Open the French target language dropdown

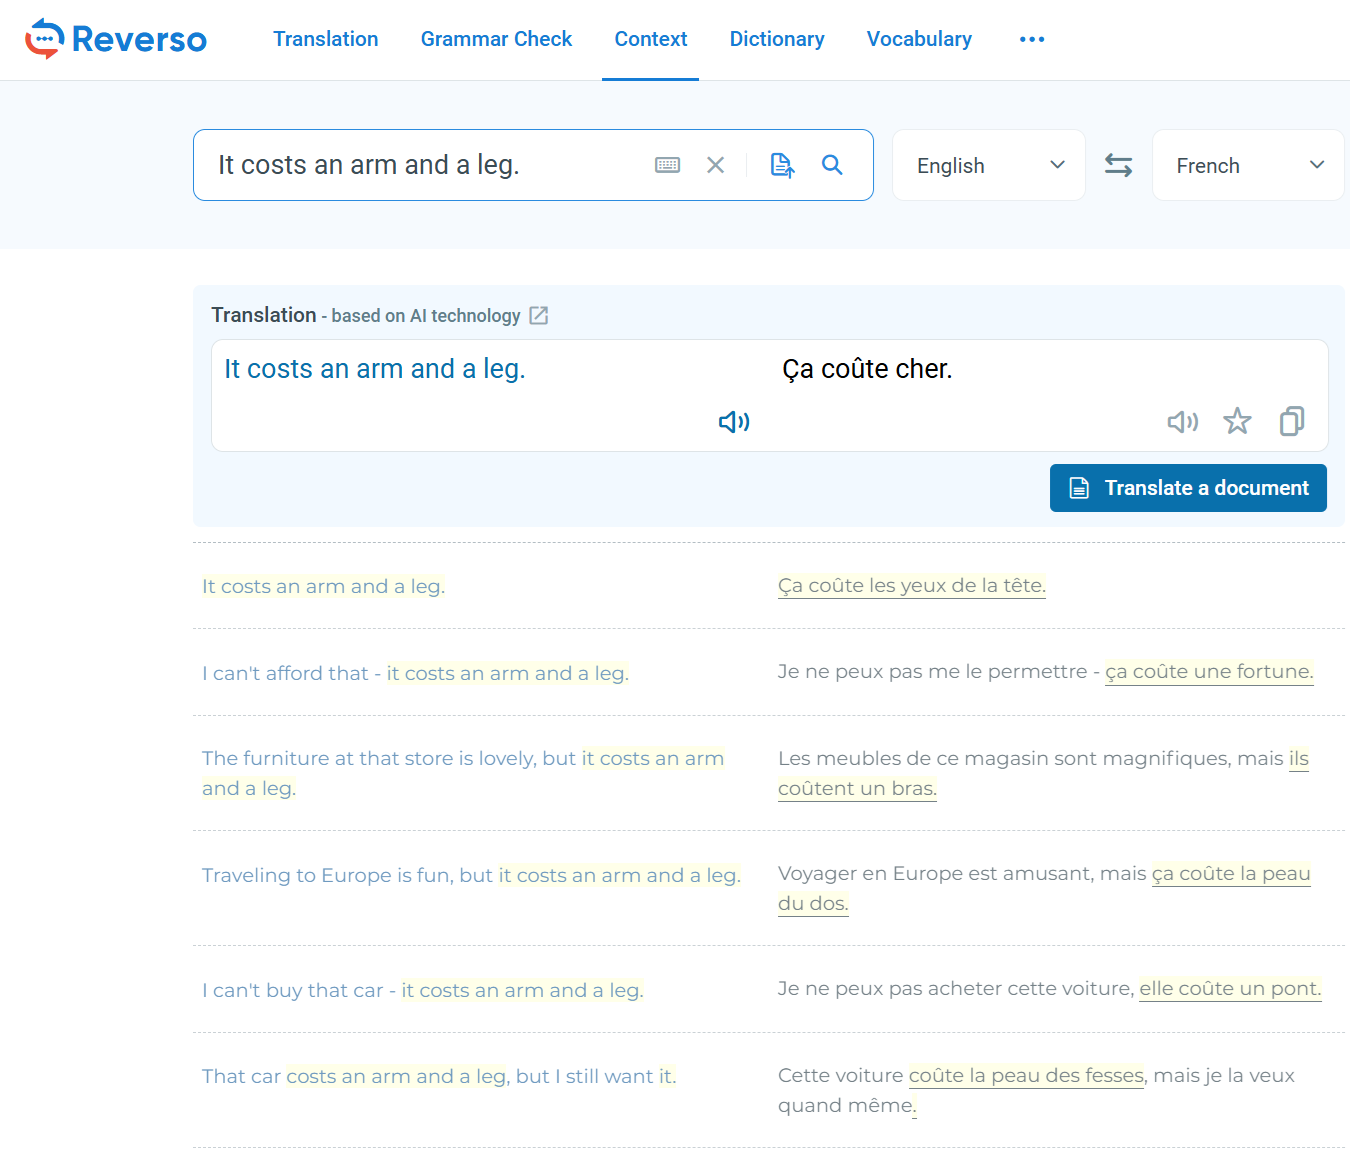[x=1247, y=165]
